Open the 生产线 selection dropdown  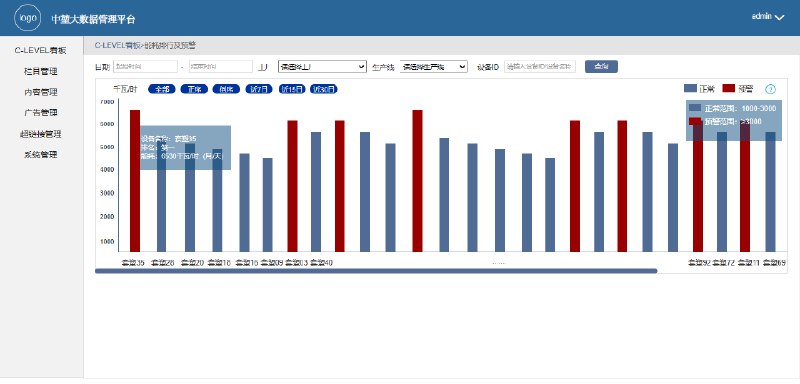(x=434, y=66)
